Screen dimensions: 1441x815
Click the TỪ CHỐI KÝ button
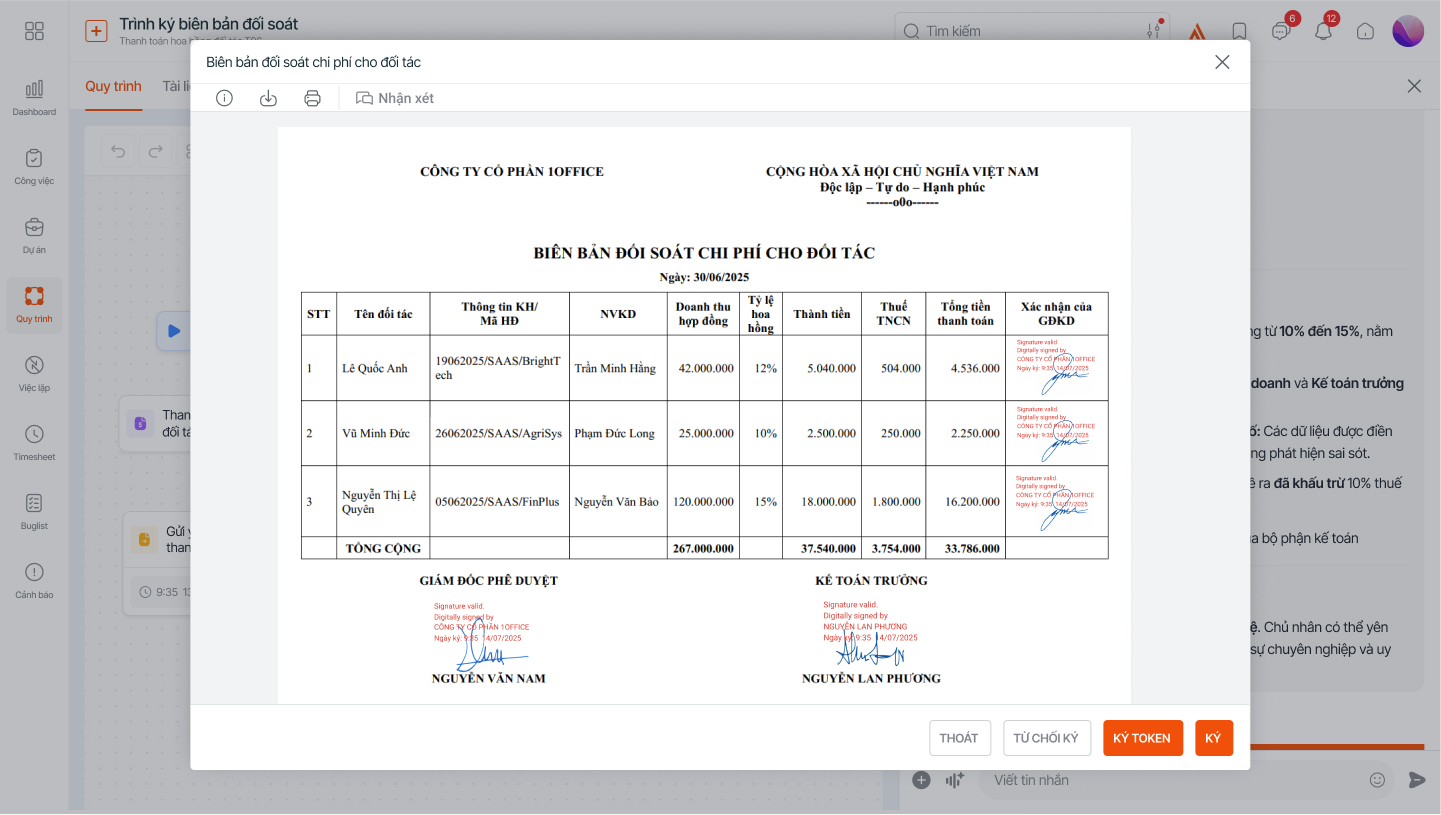point(1046,738)
